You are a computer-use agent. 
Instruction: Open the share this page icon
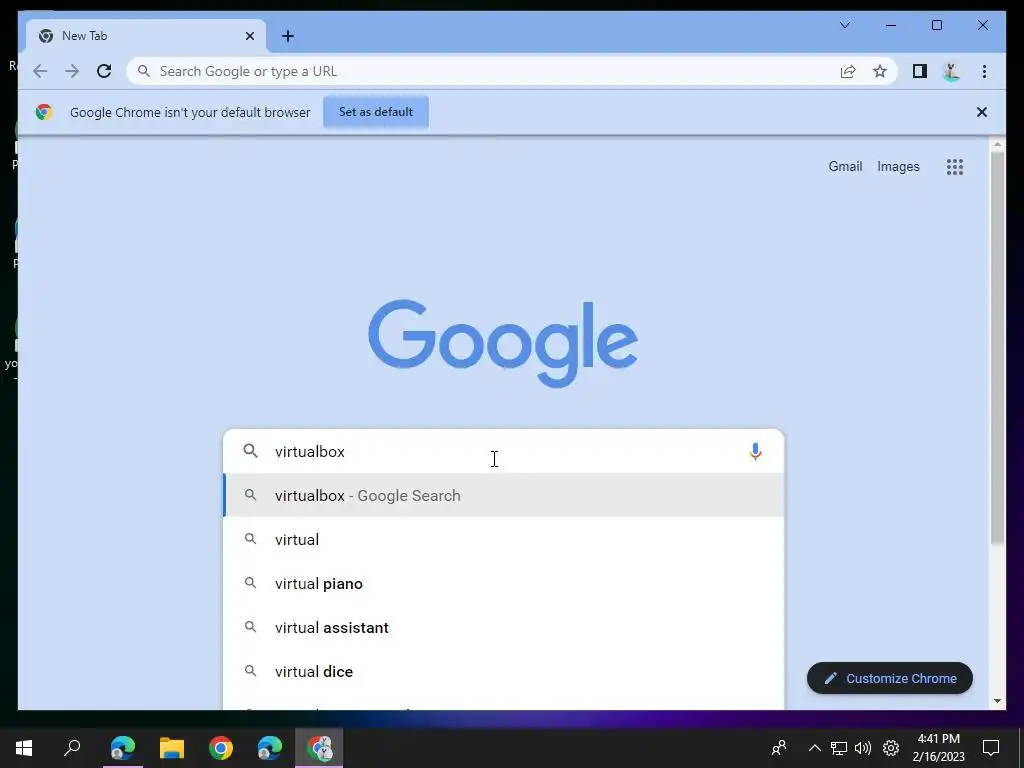point(848,71)
